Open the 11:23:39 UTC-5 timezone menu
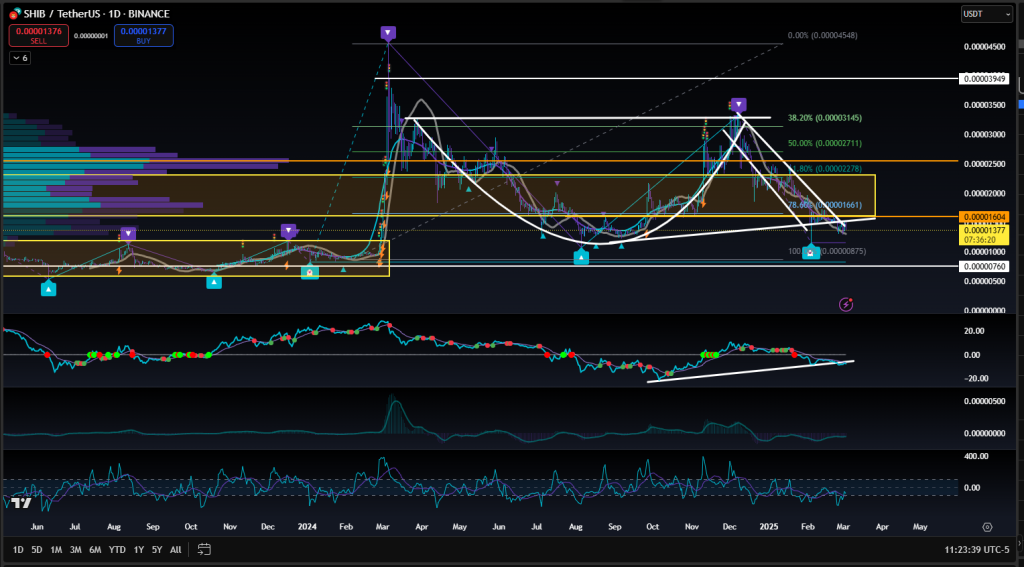Screen dimensions: 1024x567 click(976, 550)
